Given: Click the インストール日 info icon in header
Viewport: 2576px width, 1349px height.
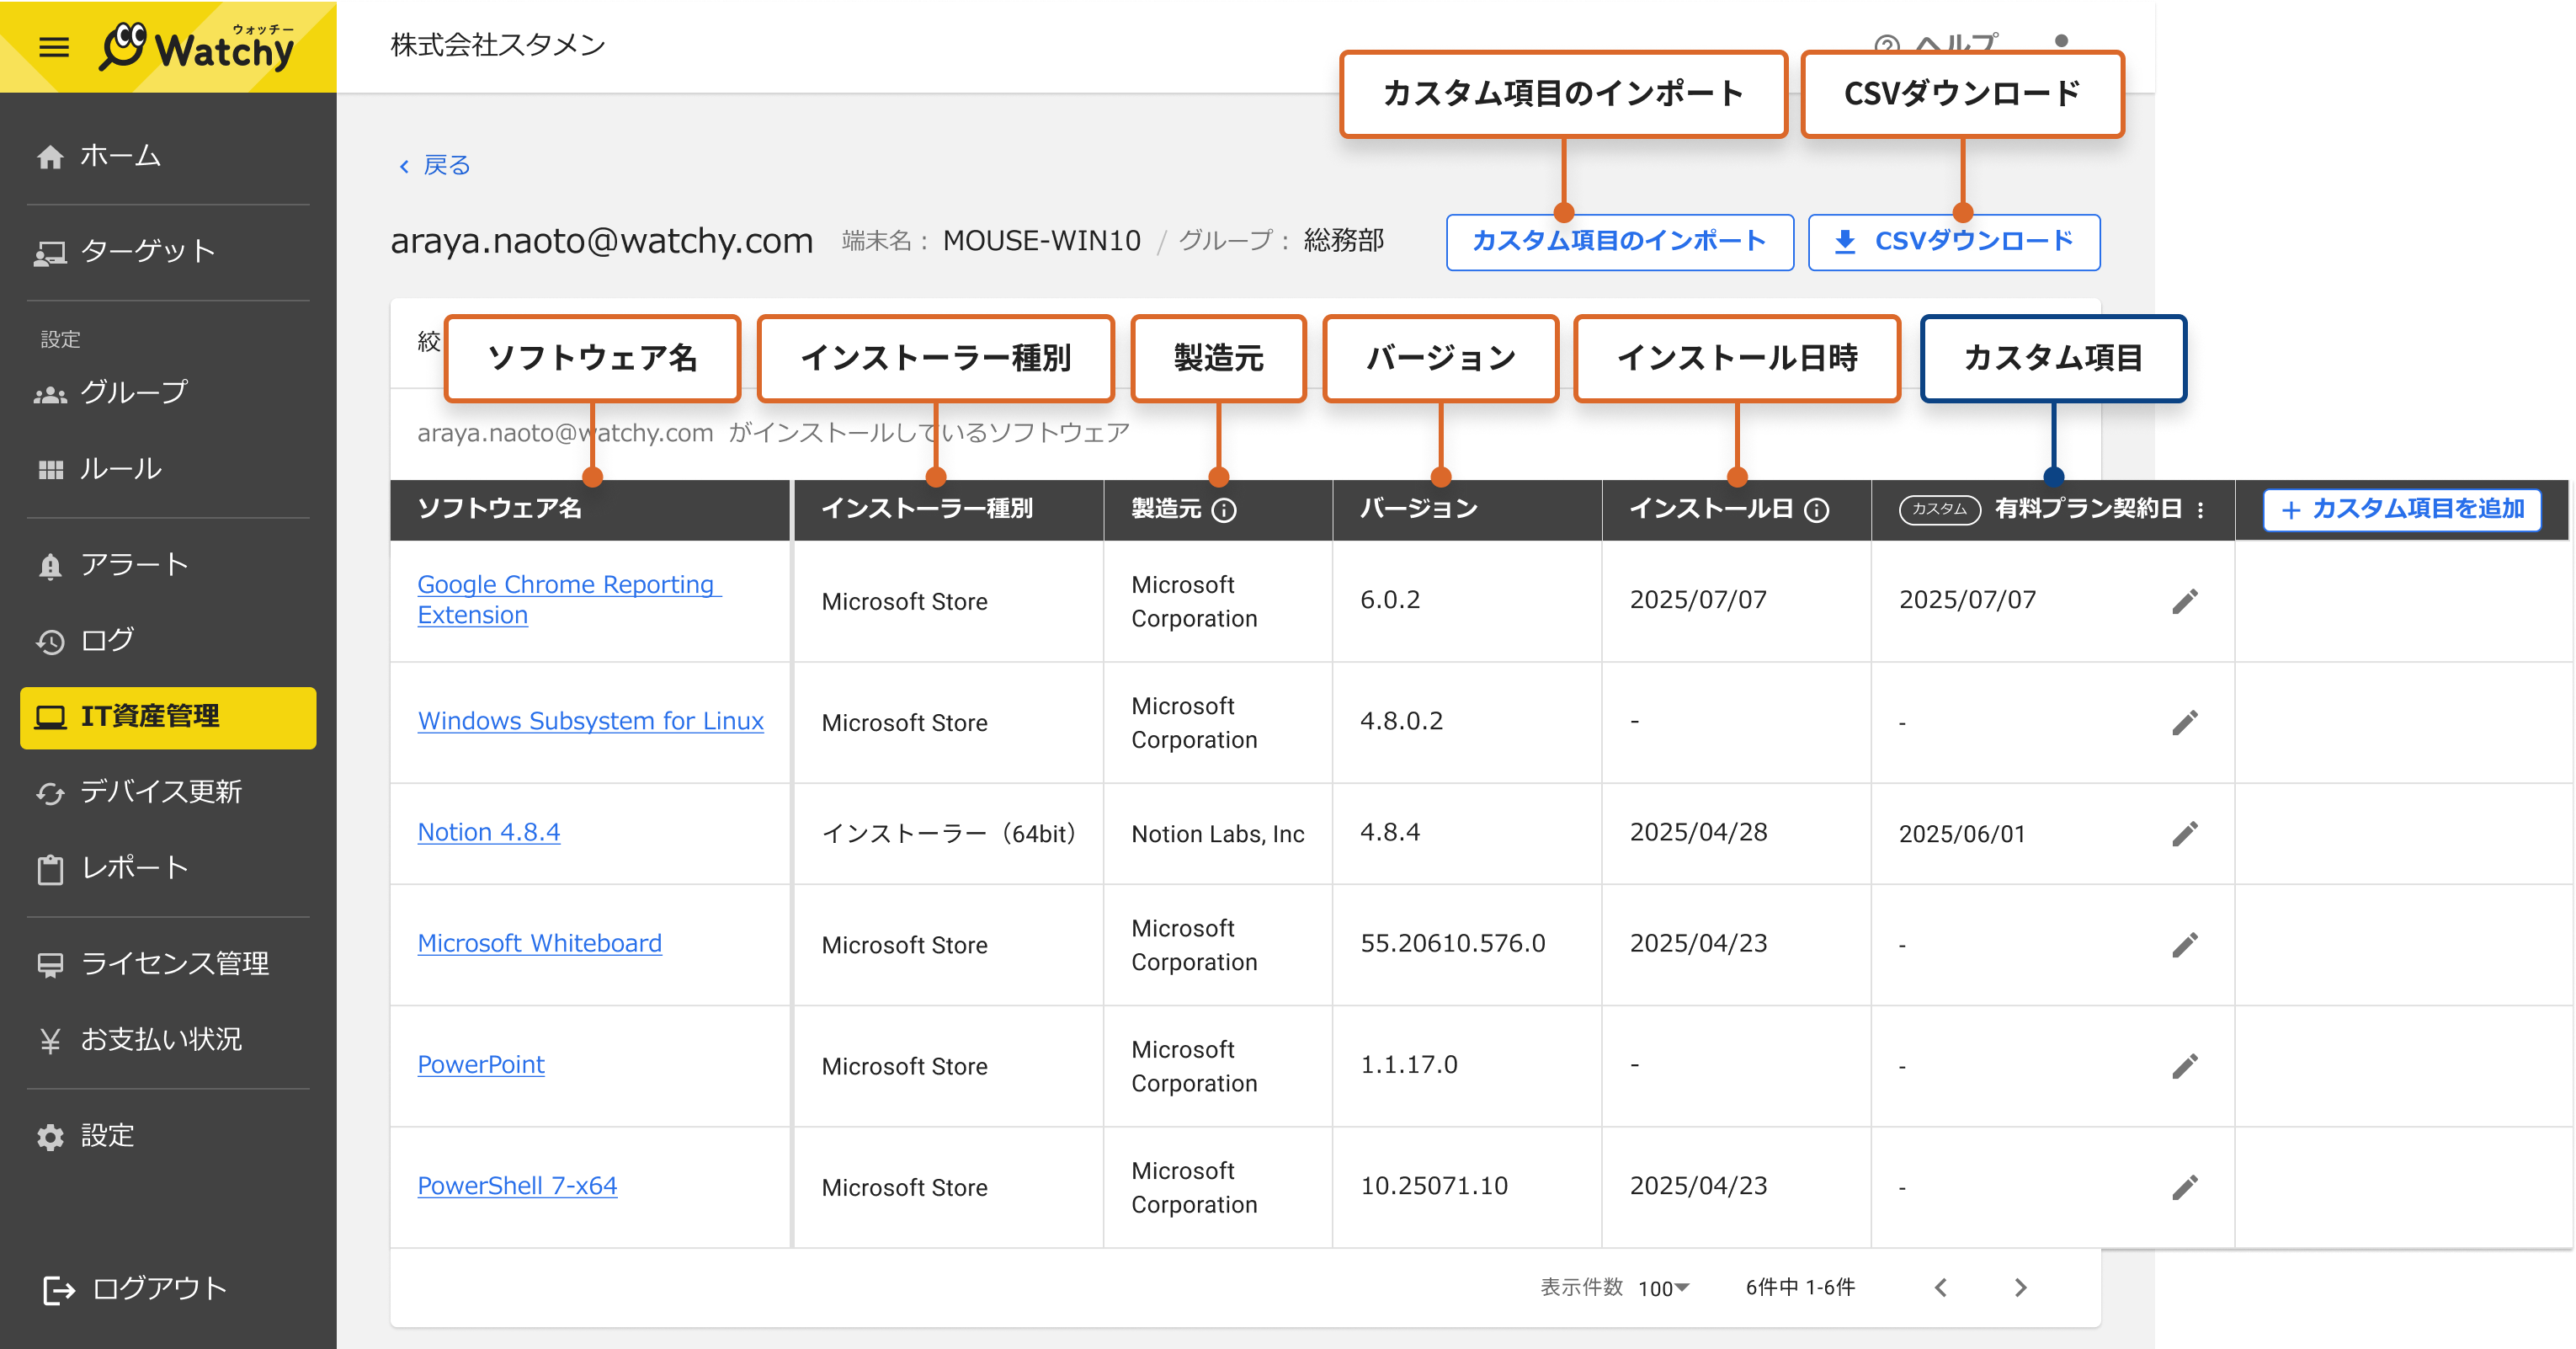Looking at the screenshot, I should coord(1817,510).
